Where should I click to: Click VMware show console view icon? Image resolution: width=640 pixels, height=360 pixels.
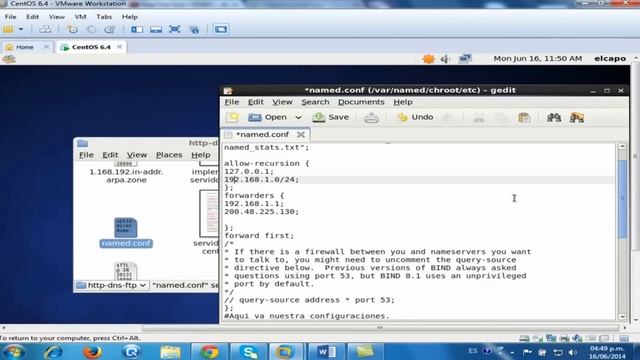tap(221, 29)
